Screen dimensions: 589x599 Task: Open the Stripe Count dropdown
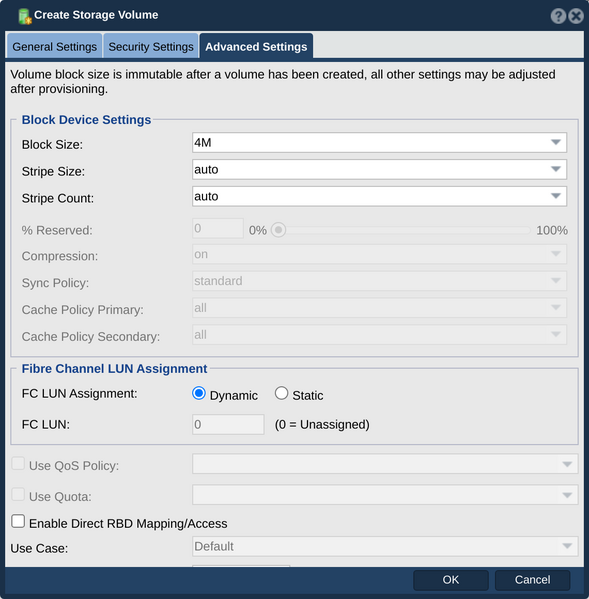379,196
